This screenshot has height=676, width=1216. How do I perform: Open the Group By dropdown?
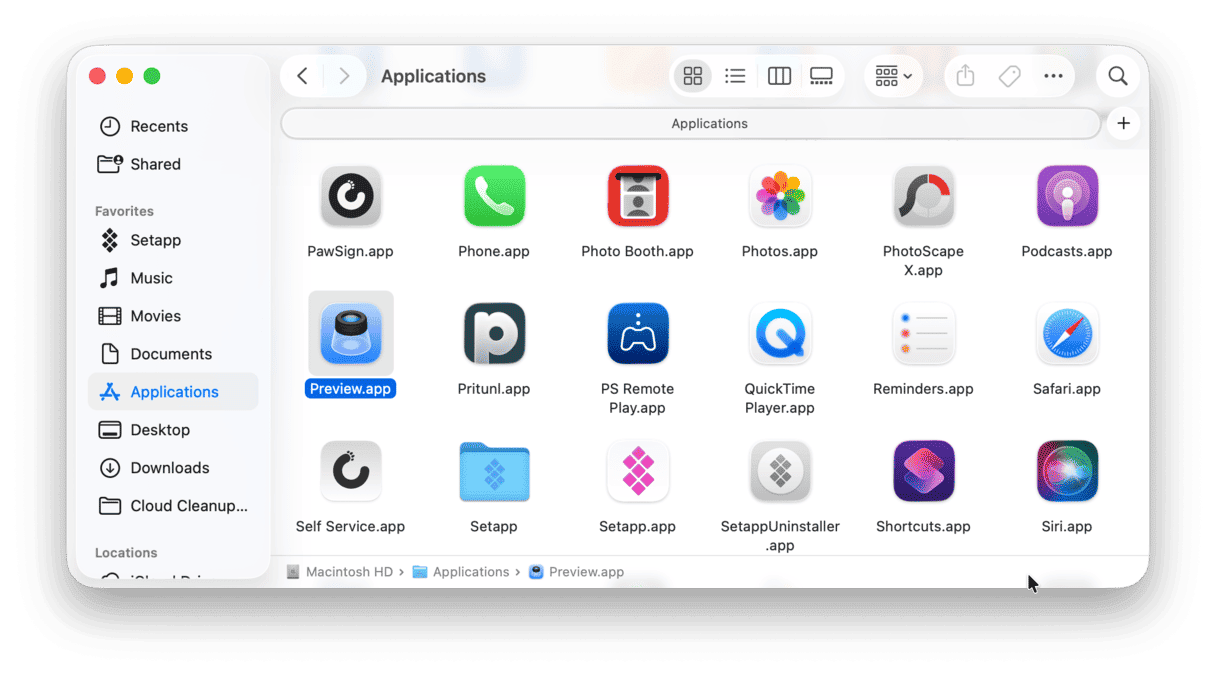[893, 76]
